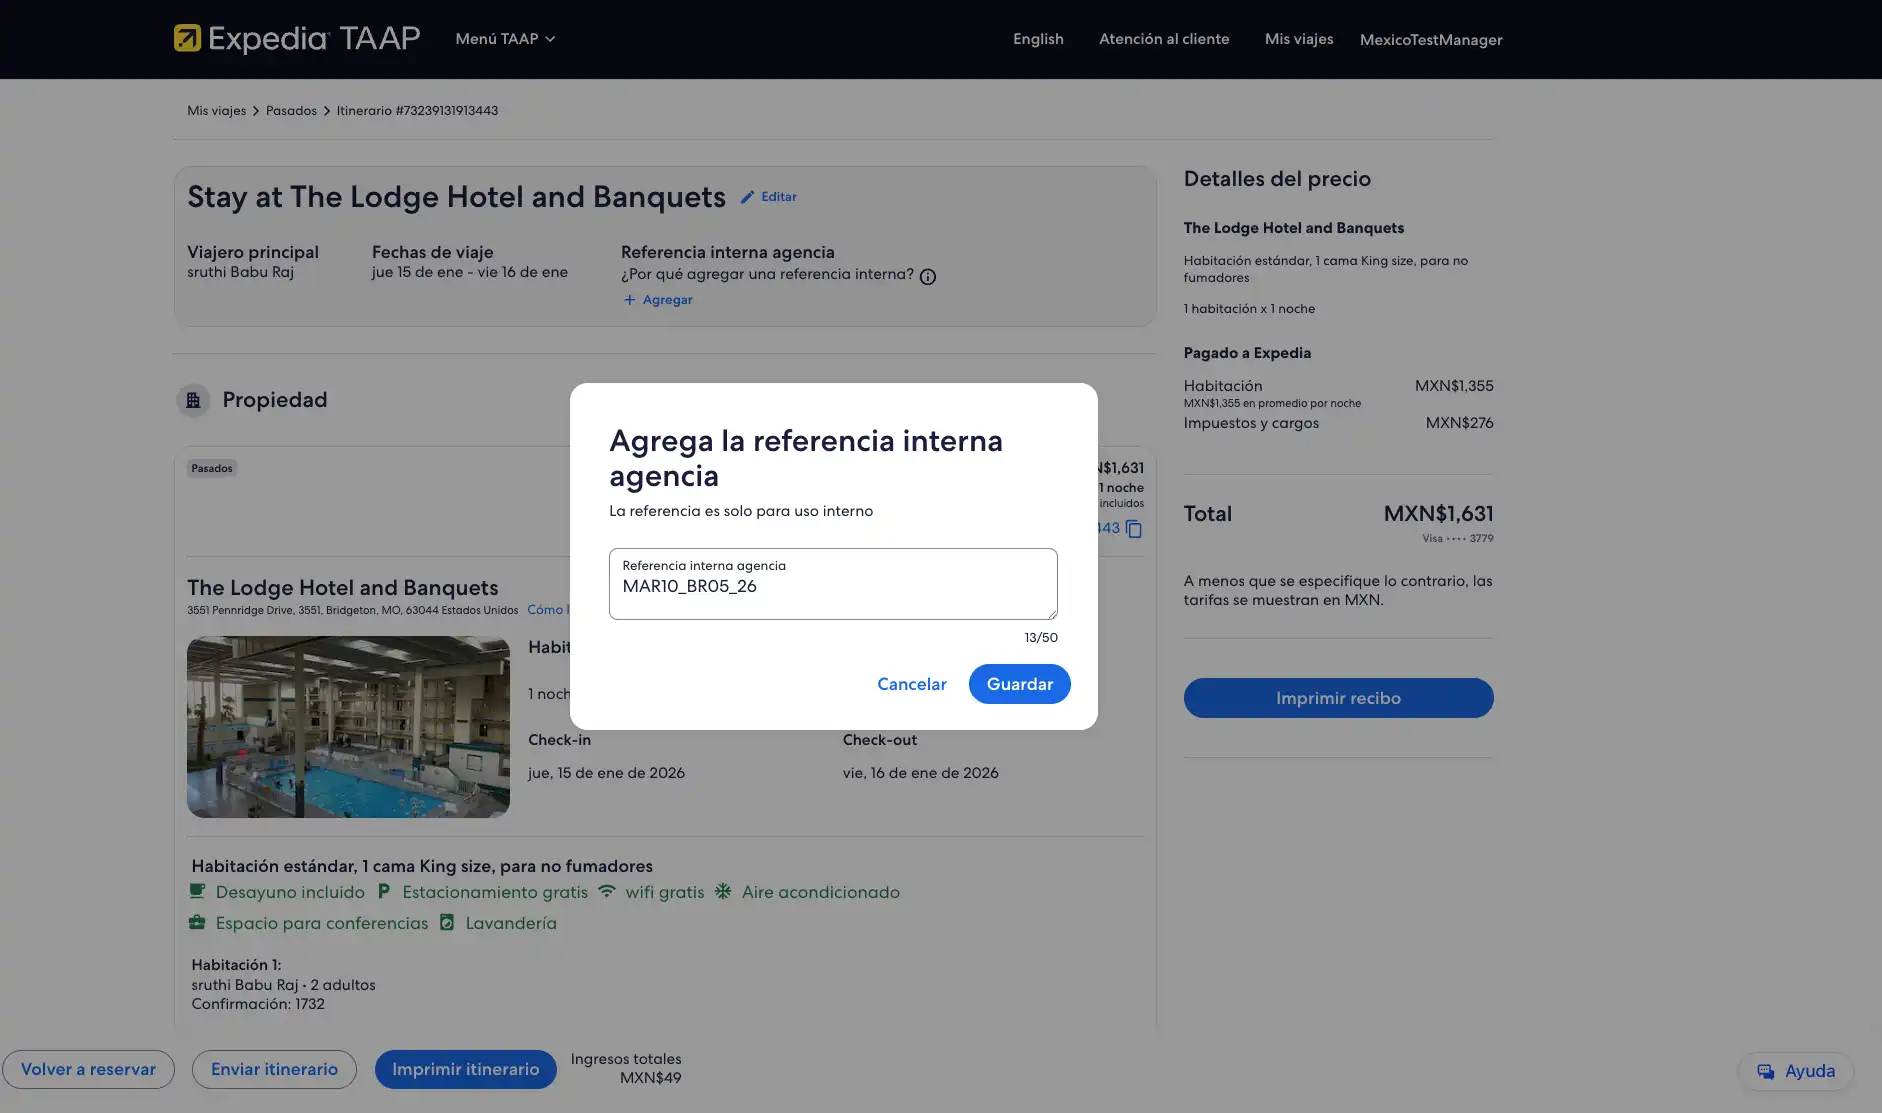Click Enviar itinerario button
The height and width of the screenshot is (1113, 1882).
point(274,1070)
